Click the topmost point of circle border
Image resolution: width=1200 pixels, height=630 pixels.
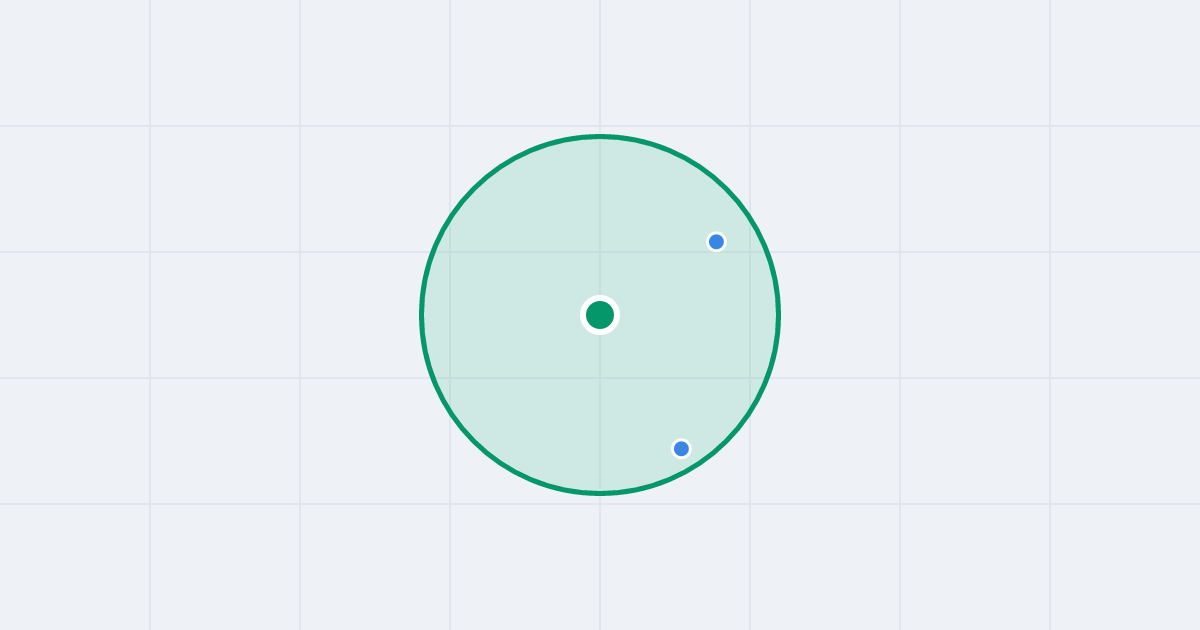click(600, 136)
